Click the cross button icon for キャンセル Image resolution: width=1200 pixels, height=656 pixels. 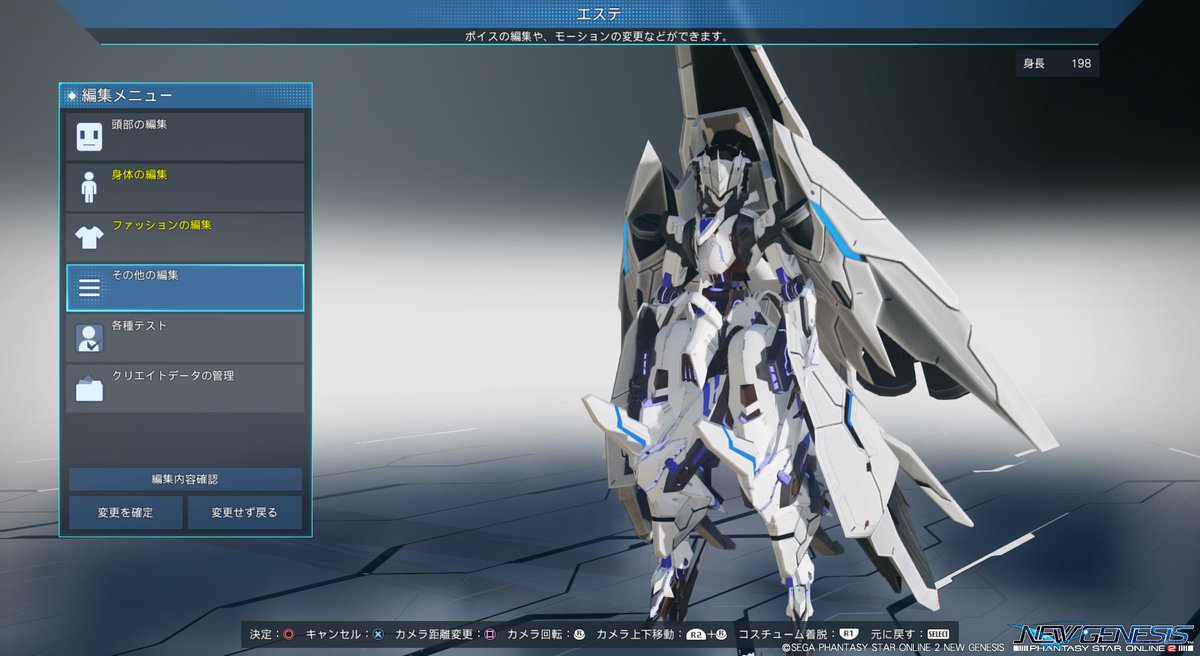click(x=378, y=634)
